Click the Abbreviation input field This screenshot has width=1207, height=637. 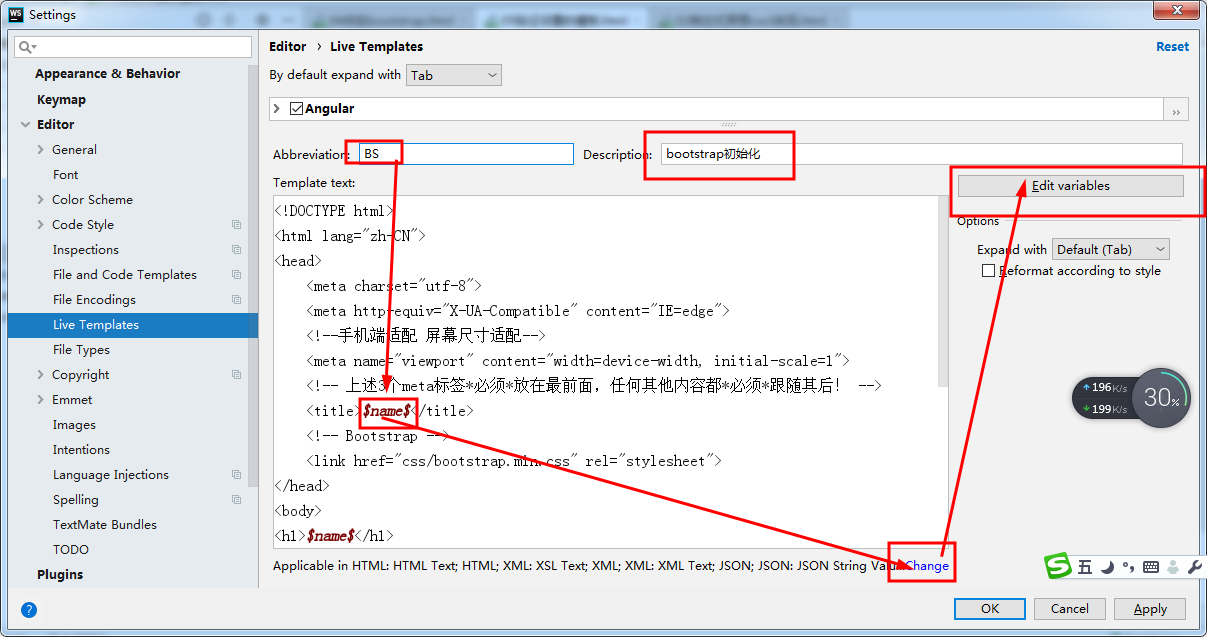pos(466,154)
